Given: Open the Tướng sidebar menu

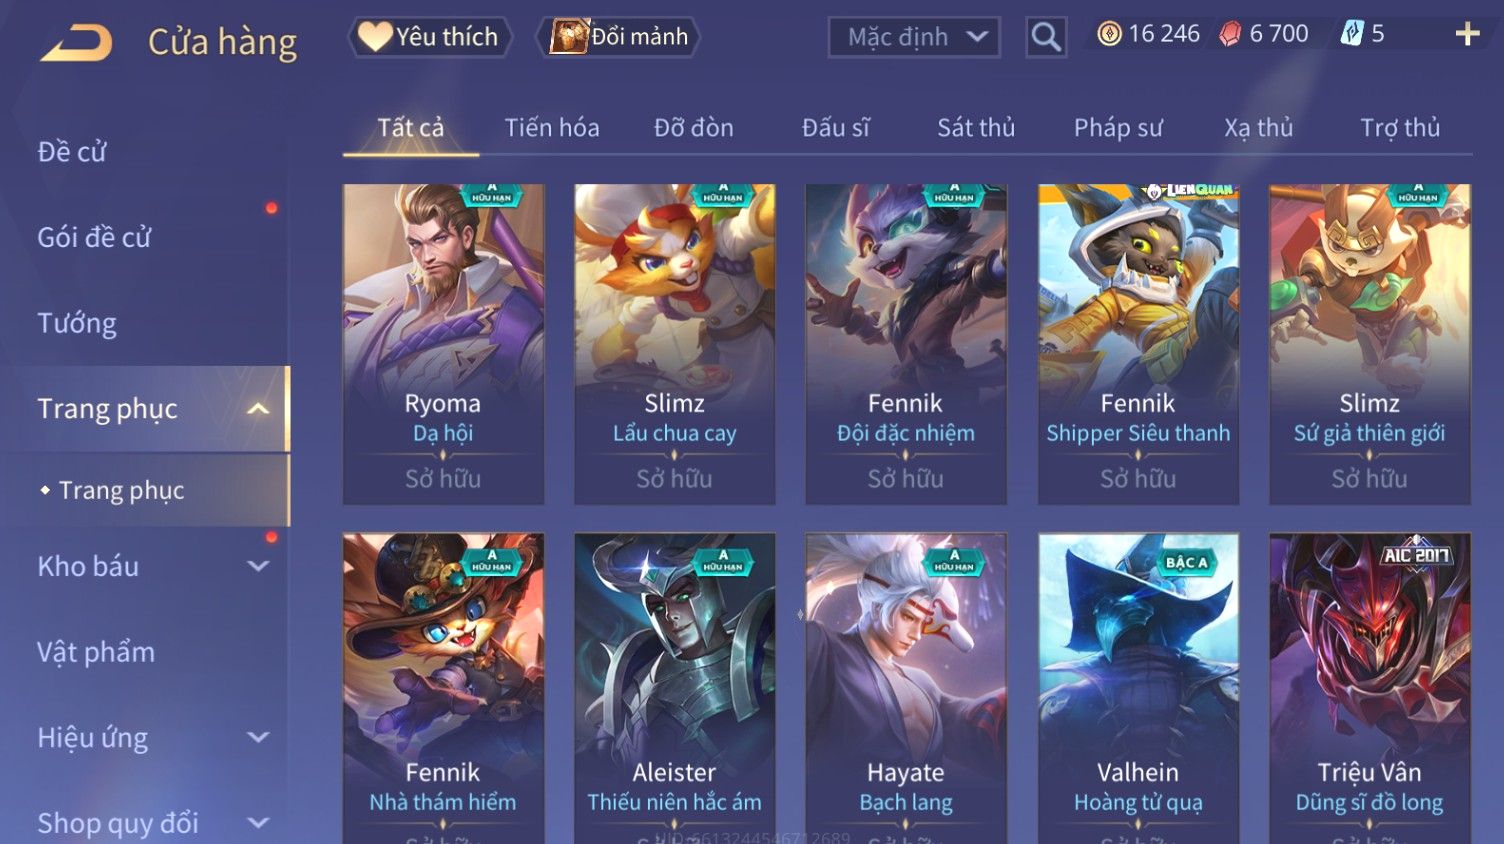Looking at the screenshot, I should pos(77,323).
